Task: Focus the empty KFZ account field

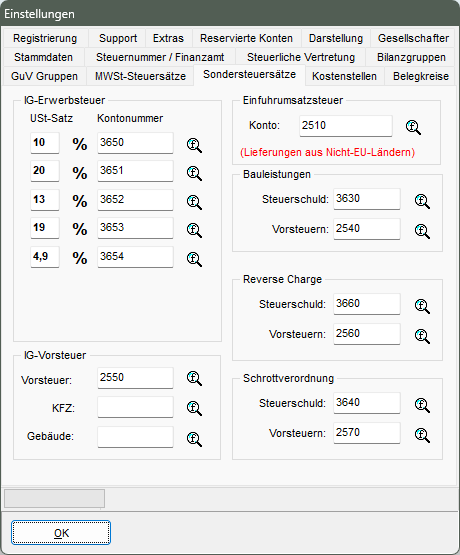Action: point(136,407)
